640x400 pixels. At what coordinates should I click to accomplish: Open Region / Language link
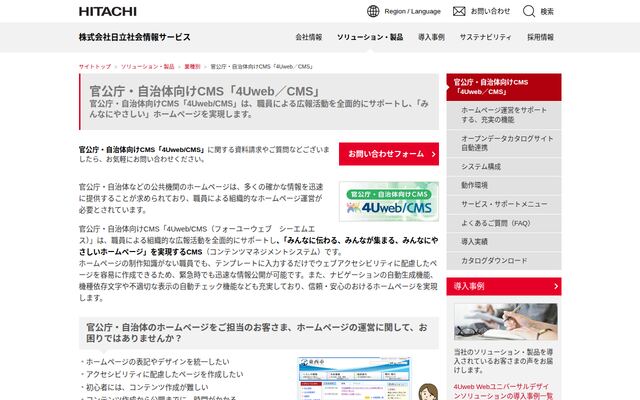coord(413,11)
